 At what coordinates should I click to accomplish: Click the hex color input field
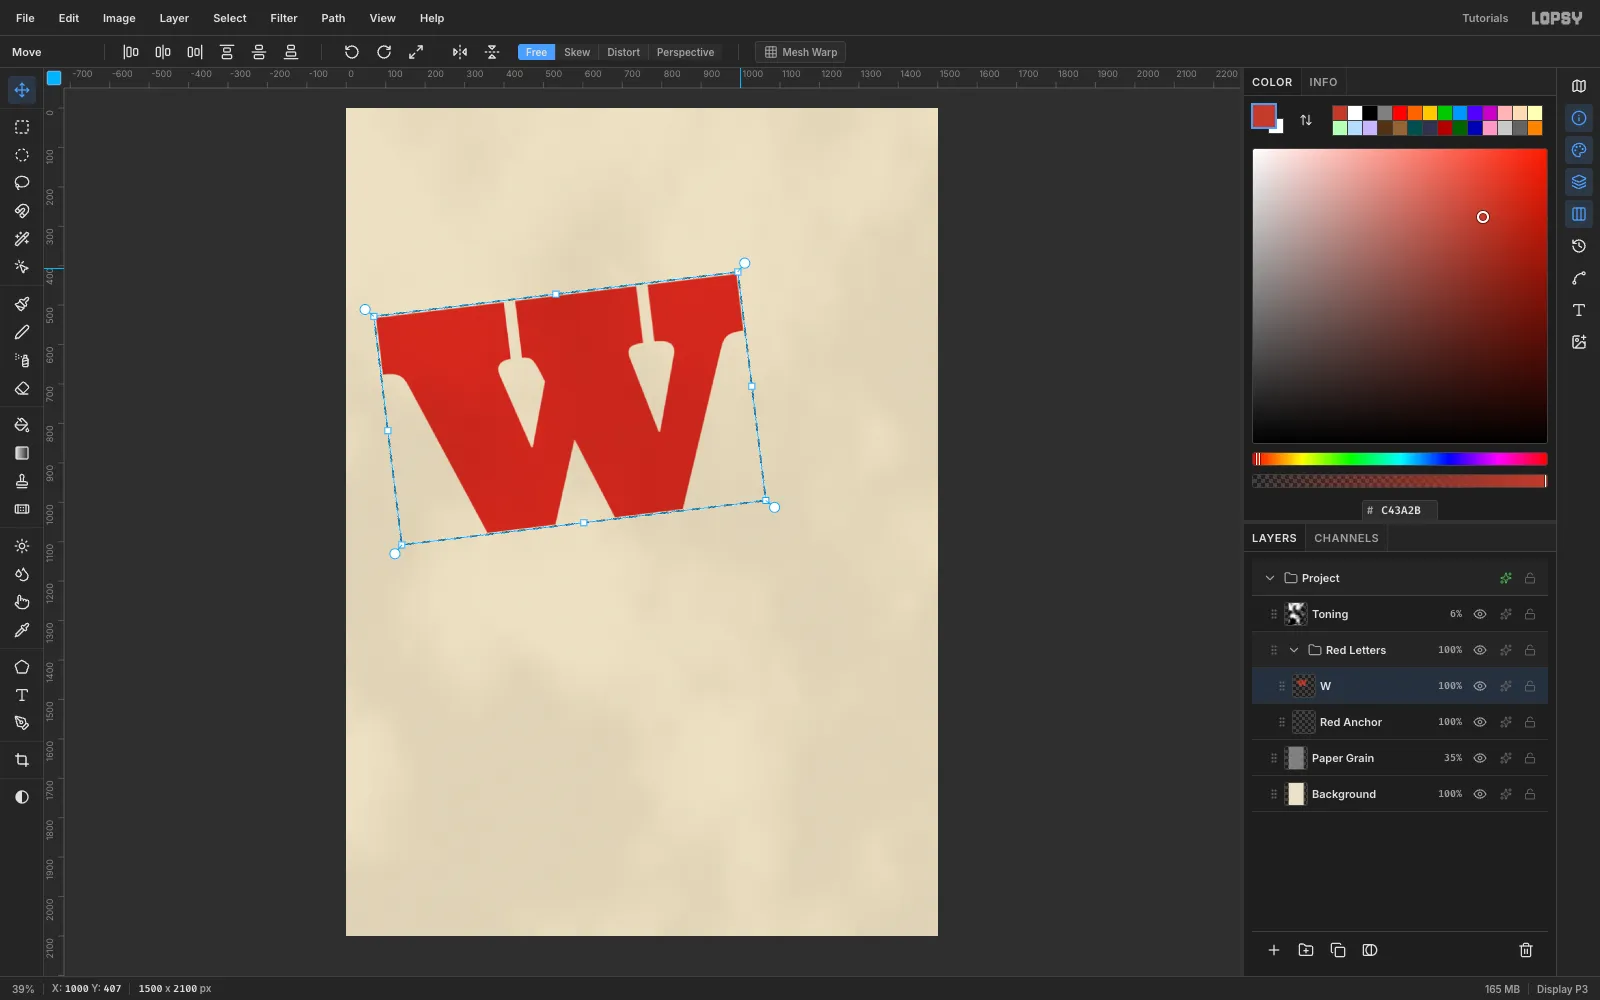pyautogui.click(x=1400, y=510)
